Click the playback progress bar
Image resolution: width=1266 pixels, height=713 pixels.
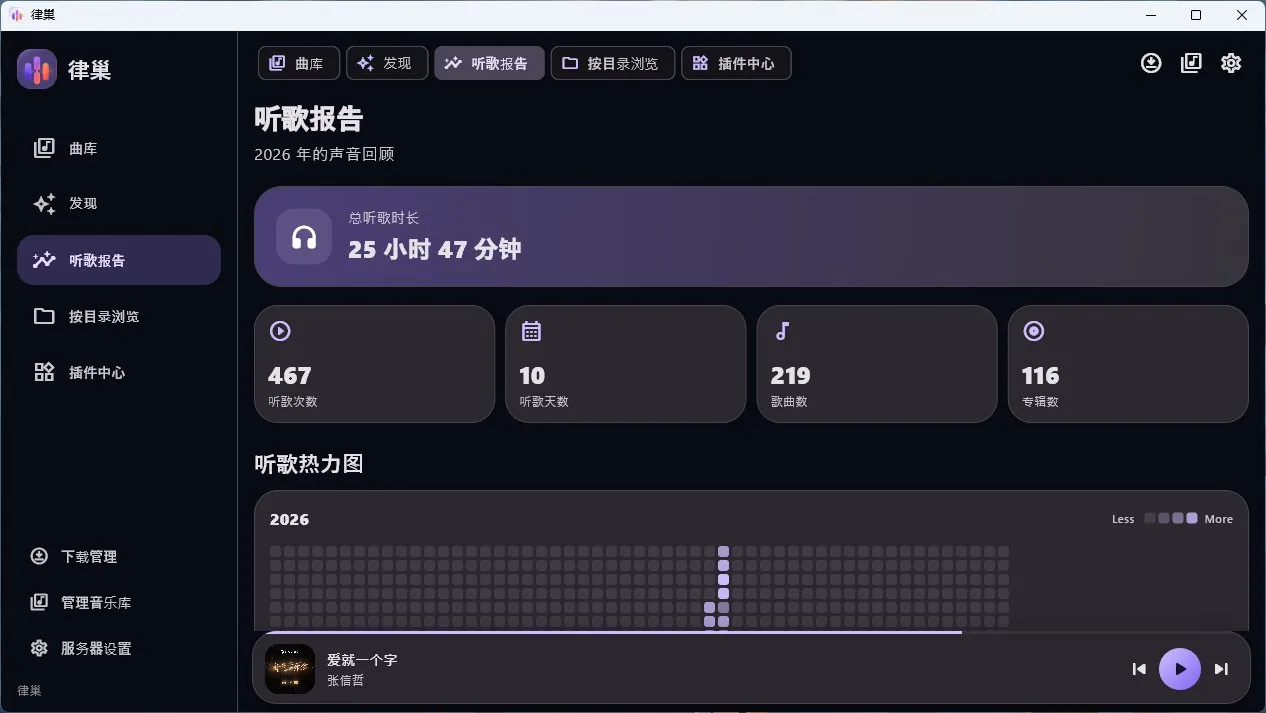click(x=751, y=632)
